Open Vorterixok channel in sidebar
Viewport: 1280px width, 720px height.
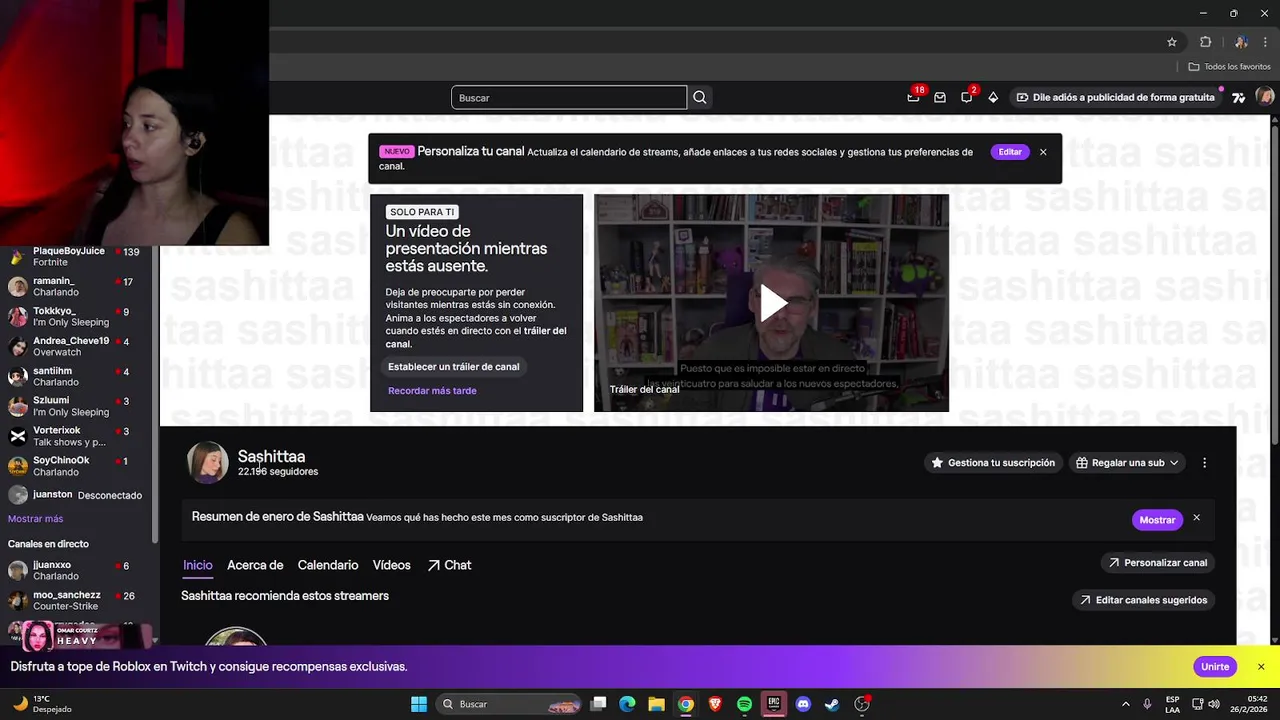point(78,437)
